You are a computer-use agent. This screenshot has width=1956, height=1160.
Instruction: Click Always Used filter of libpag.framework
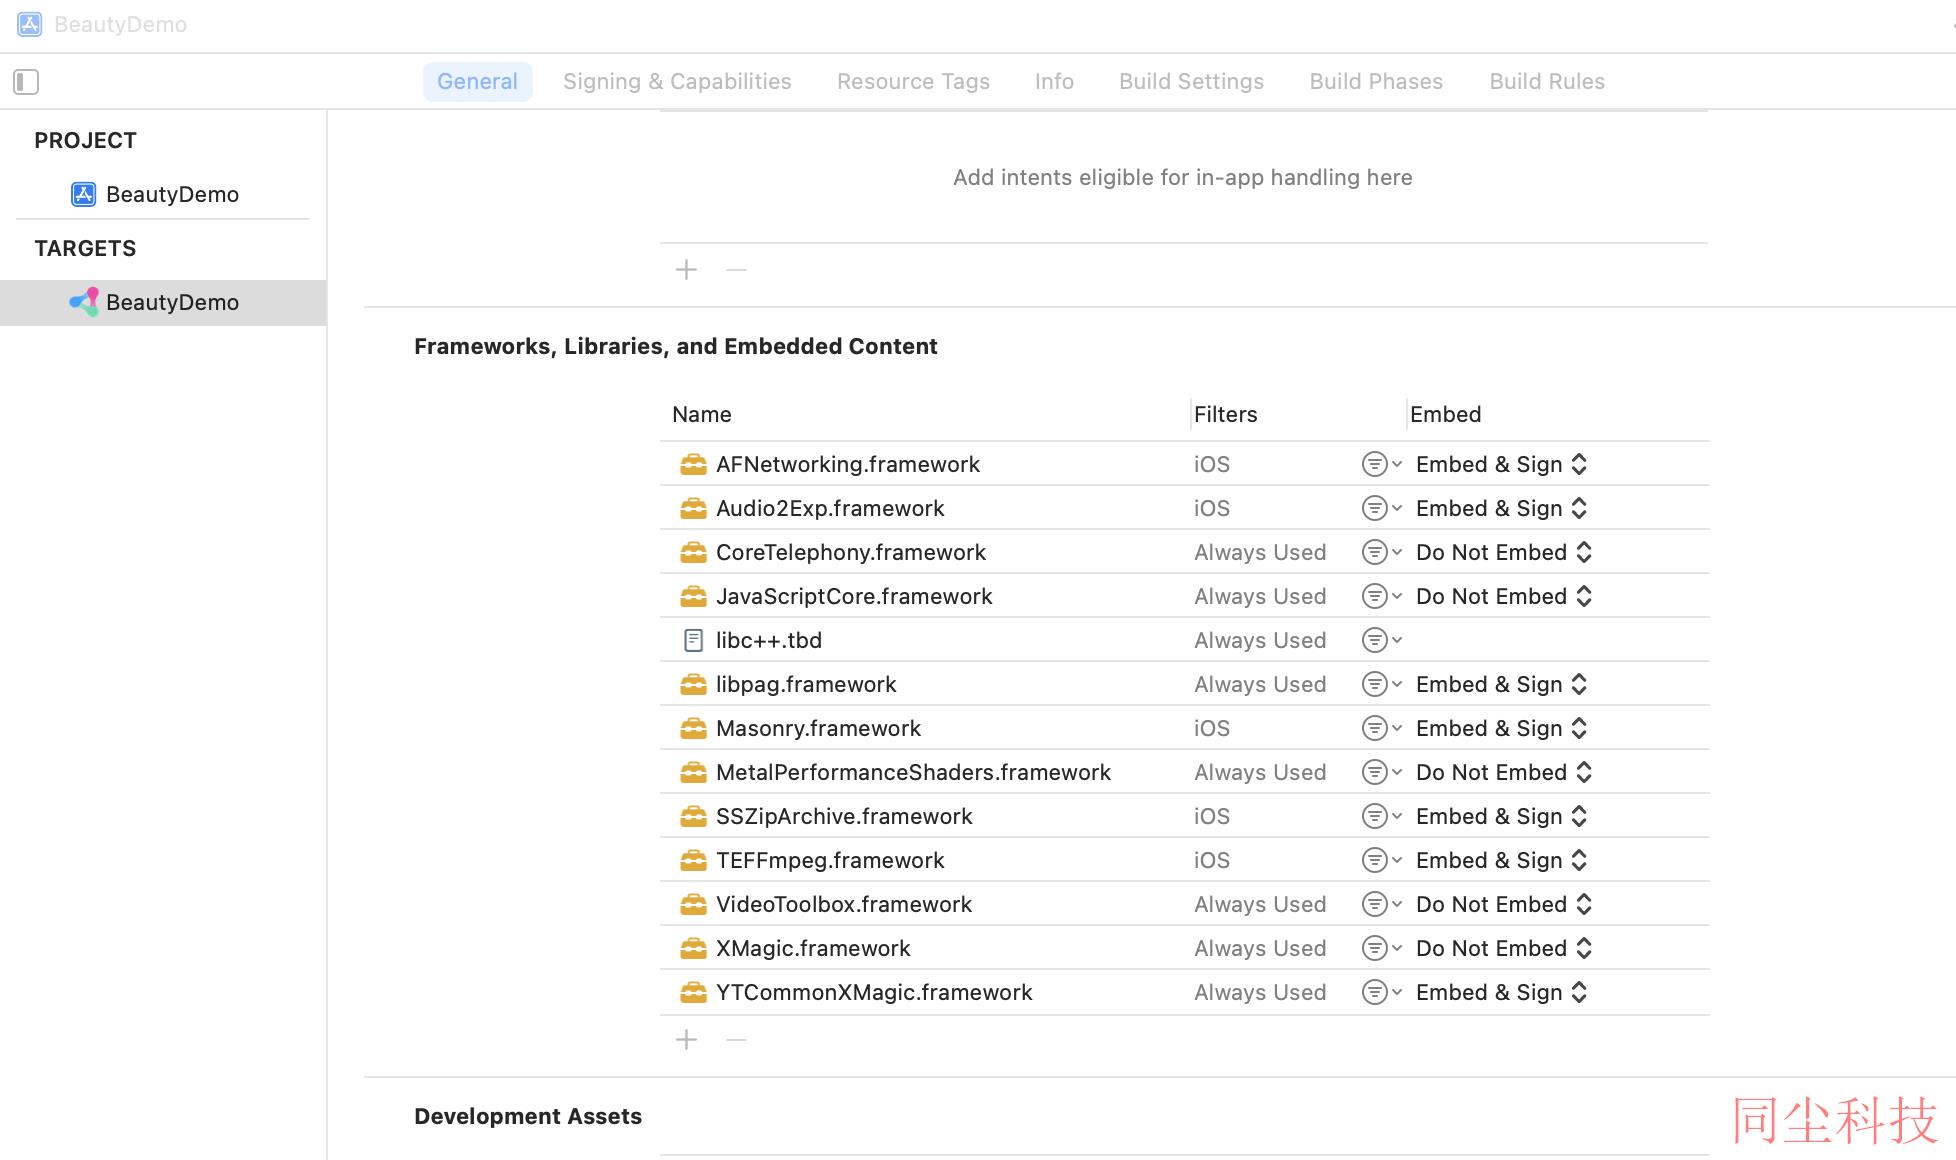click(x=1260, y=684)
